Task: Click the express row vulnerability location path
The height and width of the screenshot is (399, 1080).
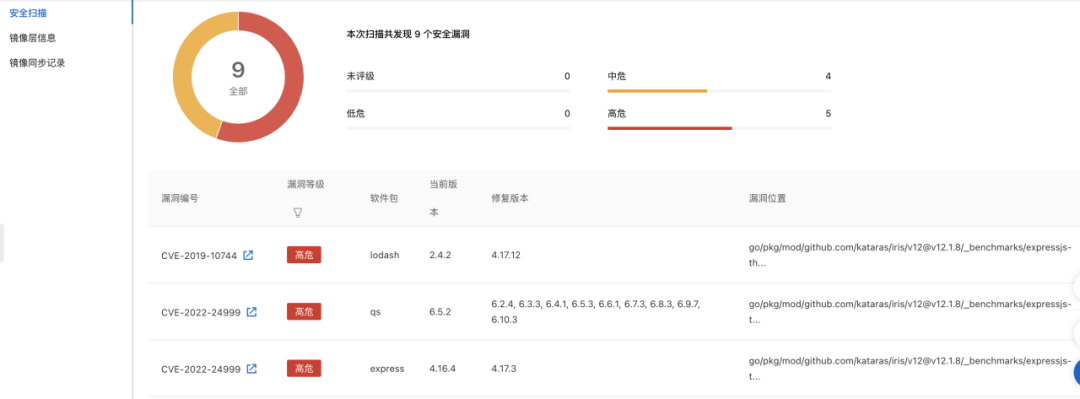Action: 910,369
